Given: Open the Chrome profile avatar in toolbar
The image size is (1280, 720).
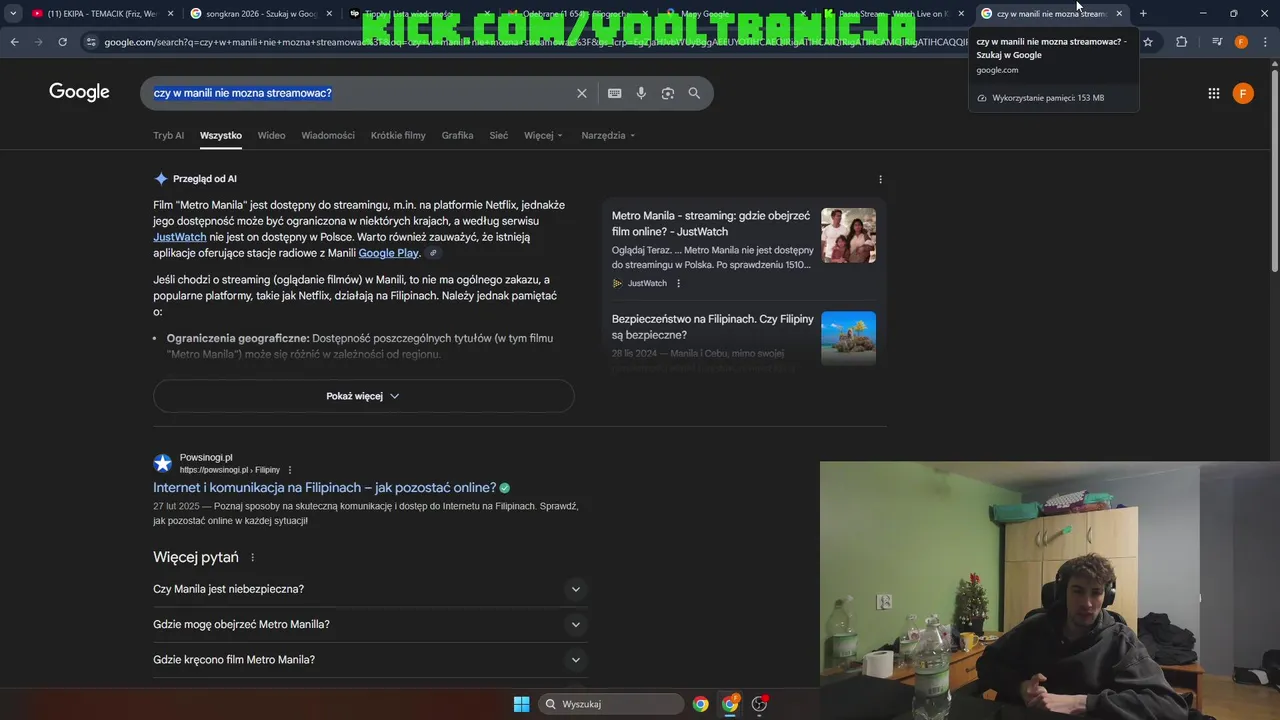Looking at the screenshot, I should coord(1241,42).
